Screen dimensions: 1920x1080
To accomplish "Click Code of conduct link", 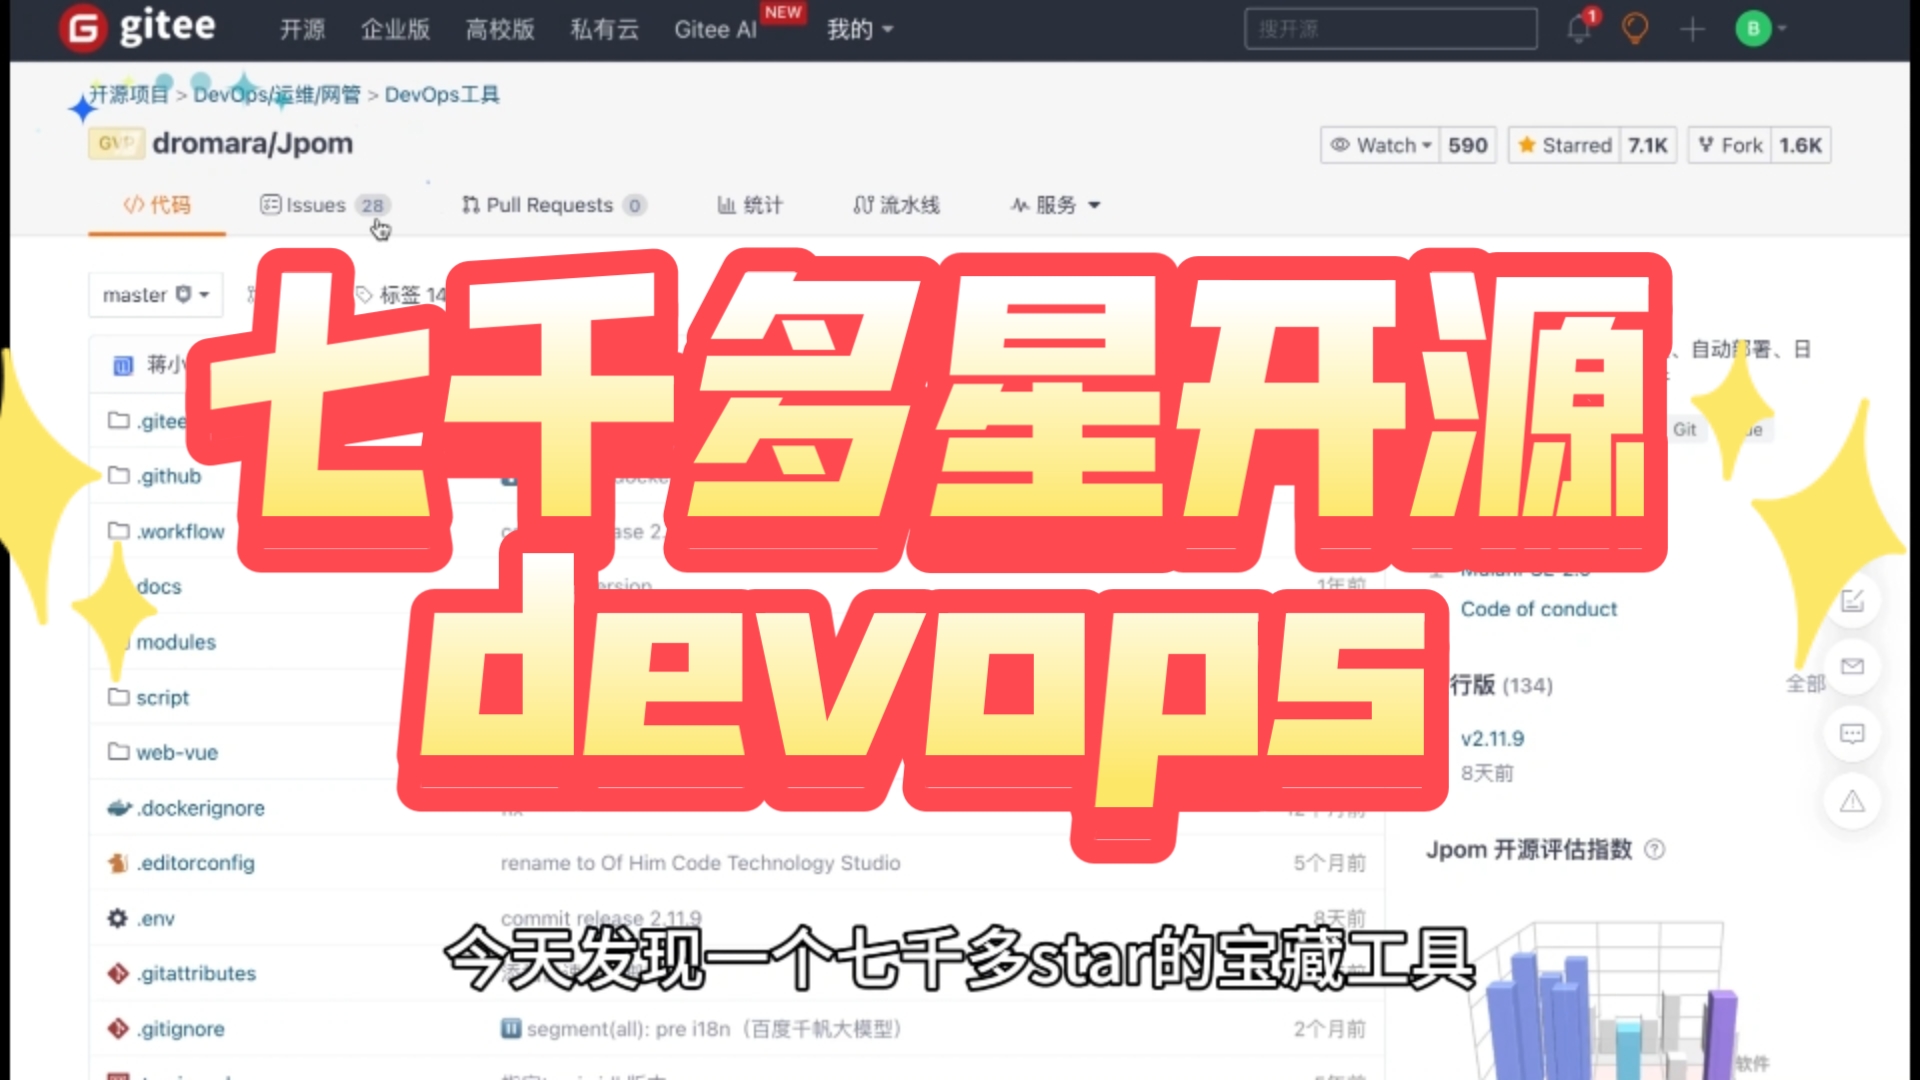I will click(1536, 608).
